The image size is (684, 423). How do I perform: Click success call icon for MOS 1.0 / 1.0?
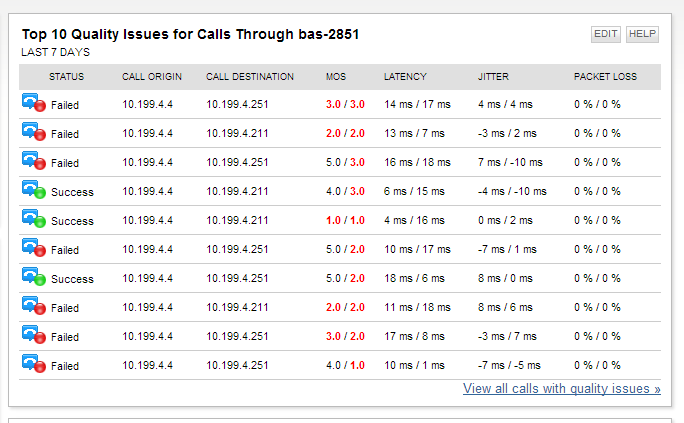(x=34, y=219)
